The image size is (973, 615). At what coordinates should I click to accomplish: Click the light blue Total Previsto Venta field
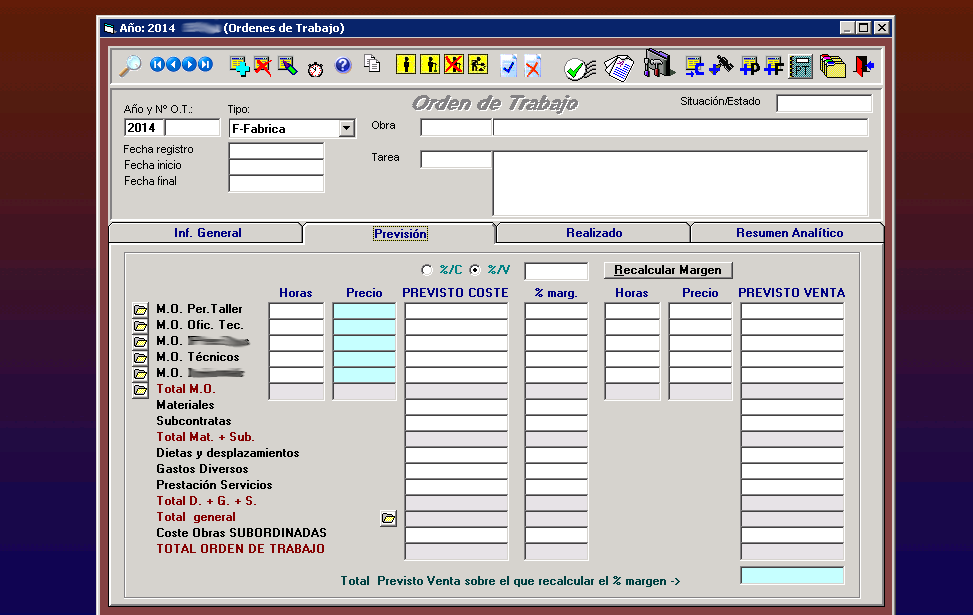[792, 576]
